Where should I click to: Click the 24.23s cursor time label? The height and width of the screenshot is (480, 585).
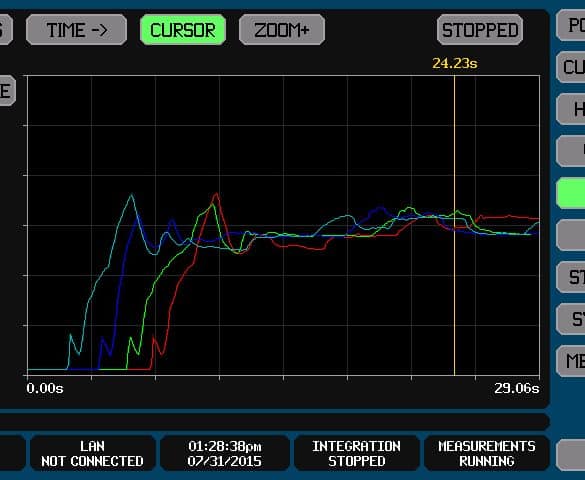click(x=454, y=63)
